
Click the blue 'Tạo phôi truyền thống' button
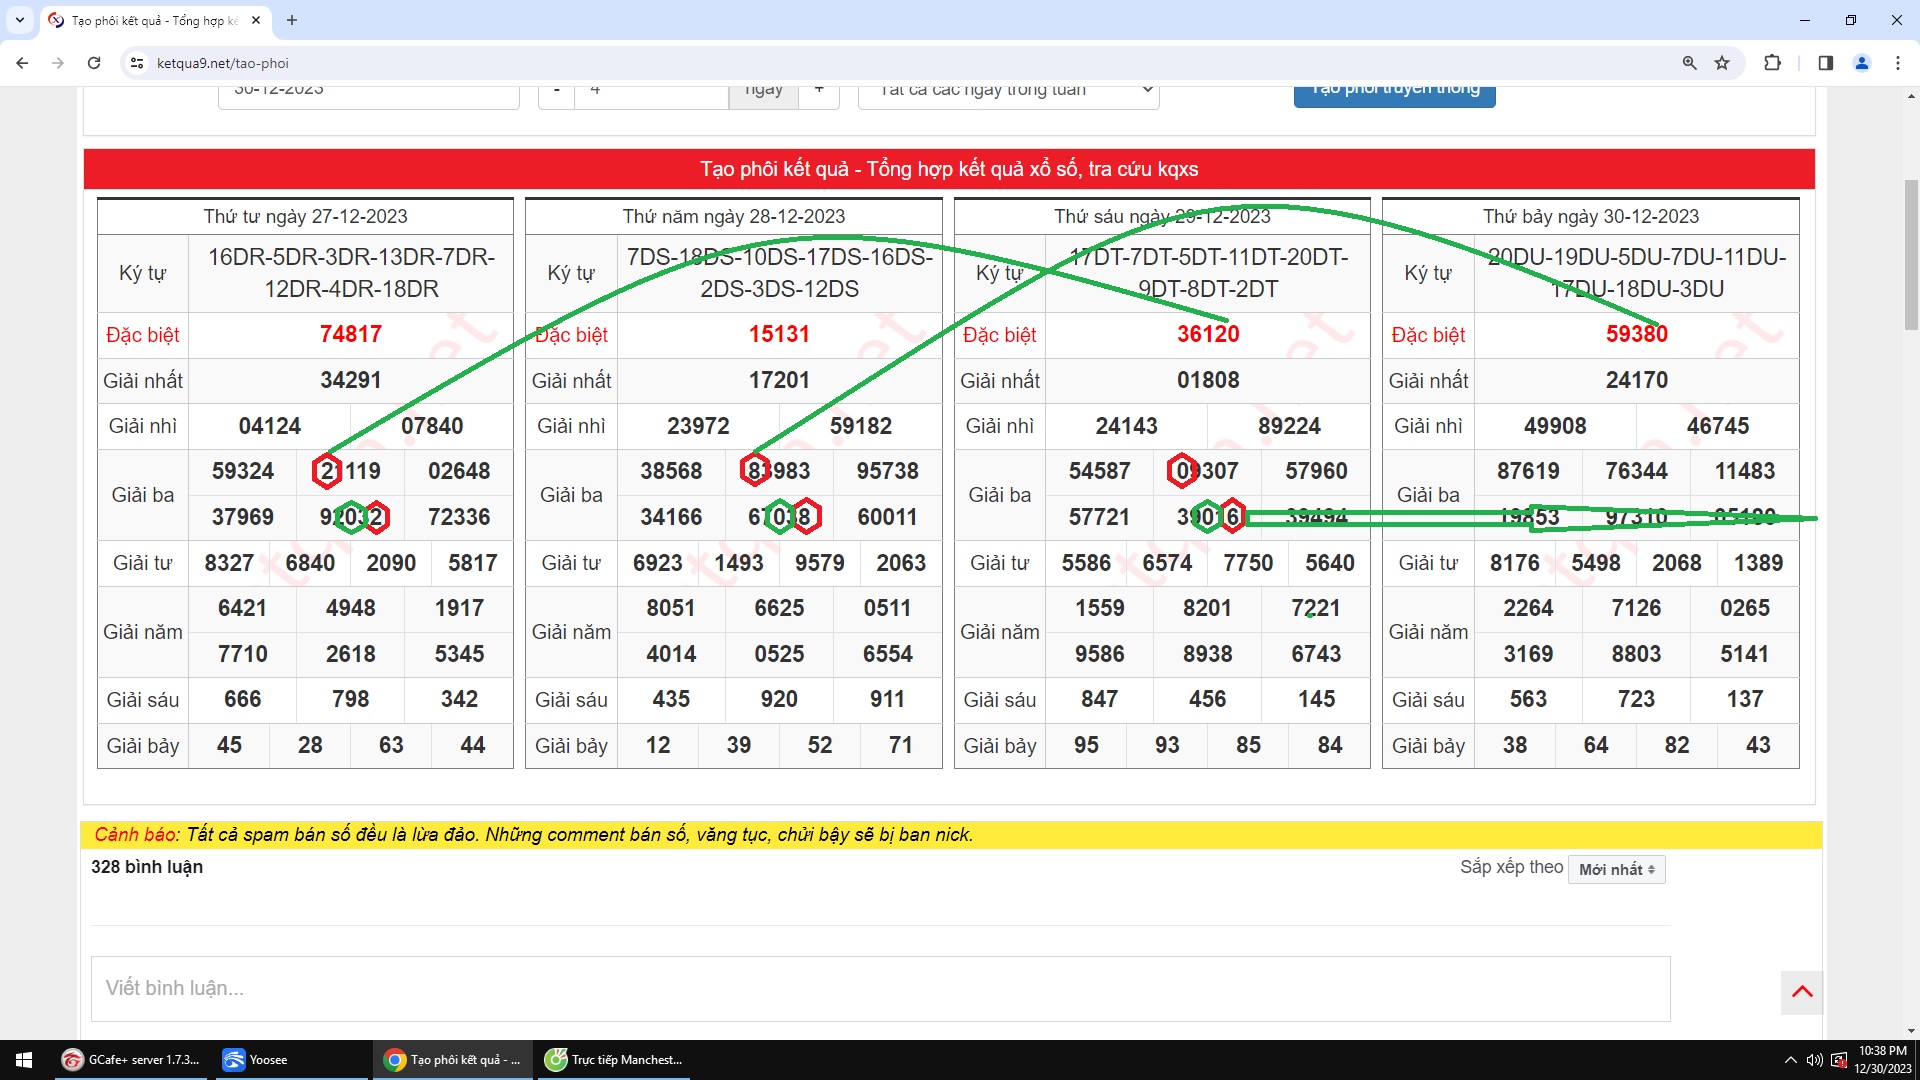coord(1394,95)
